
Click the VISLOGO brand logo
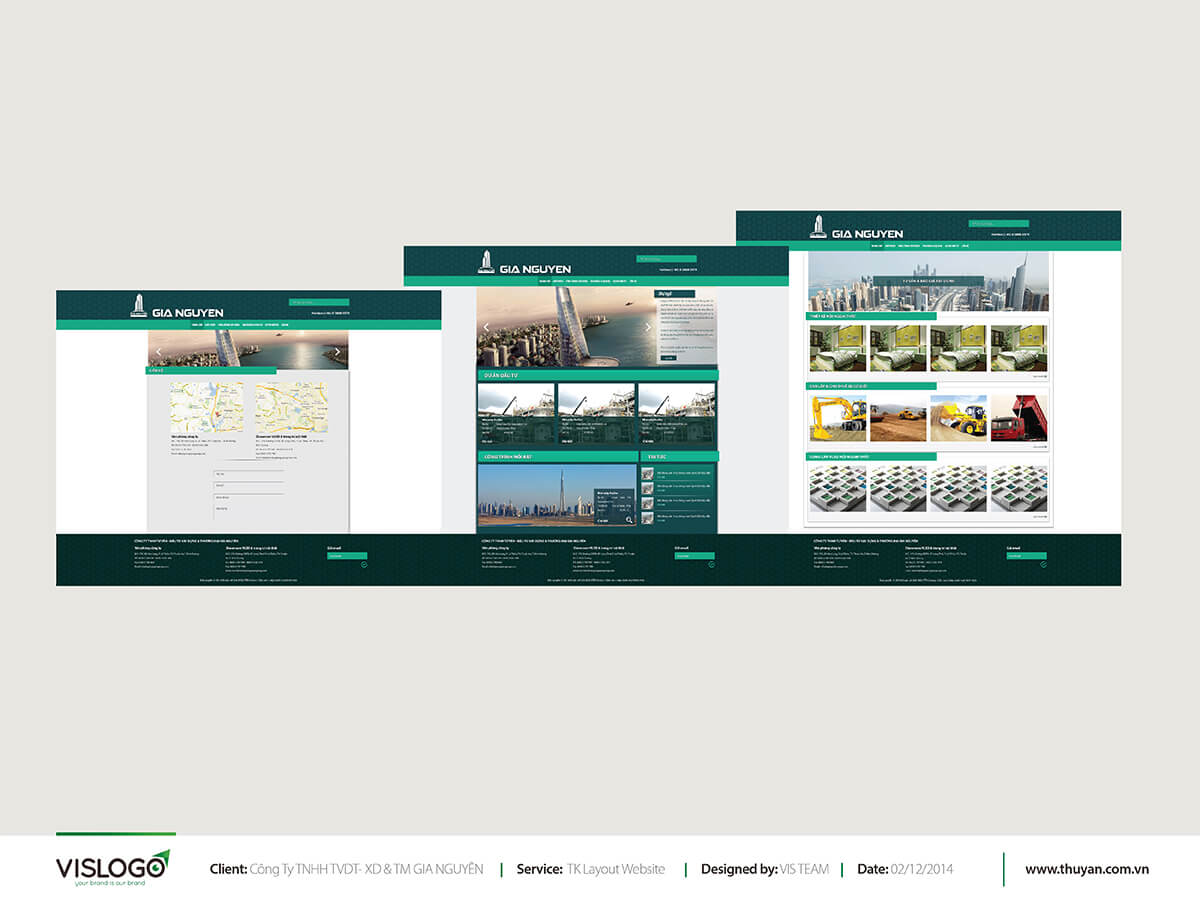coord(112,867)
